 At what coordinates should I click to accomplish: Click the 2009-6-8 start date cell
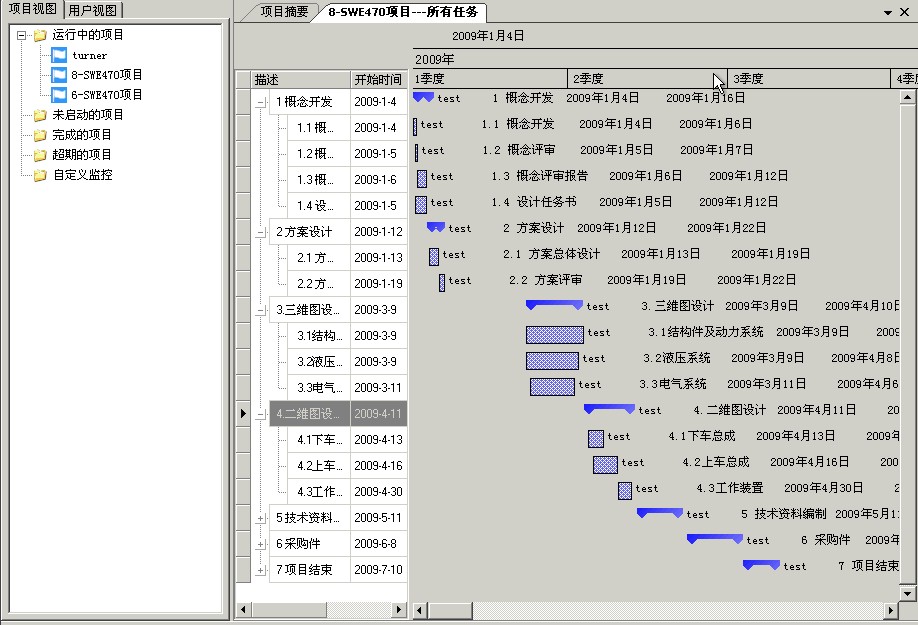pos(378,544)
